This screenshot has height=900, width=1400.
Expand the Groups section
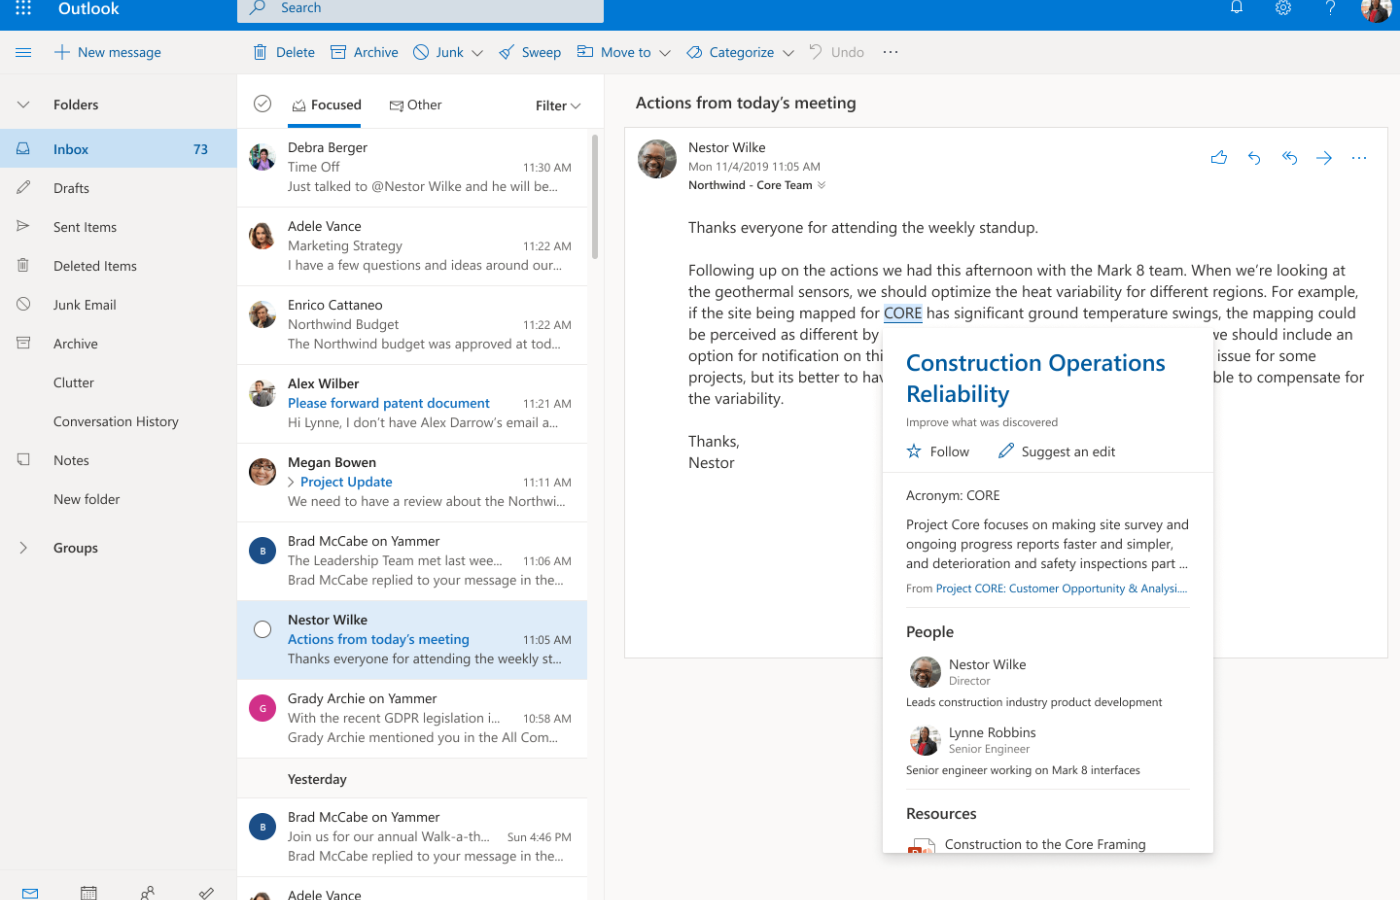[23, 548]
